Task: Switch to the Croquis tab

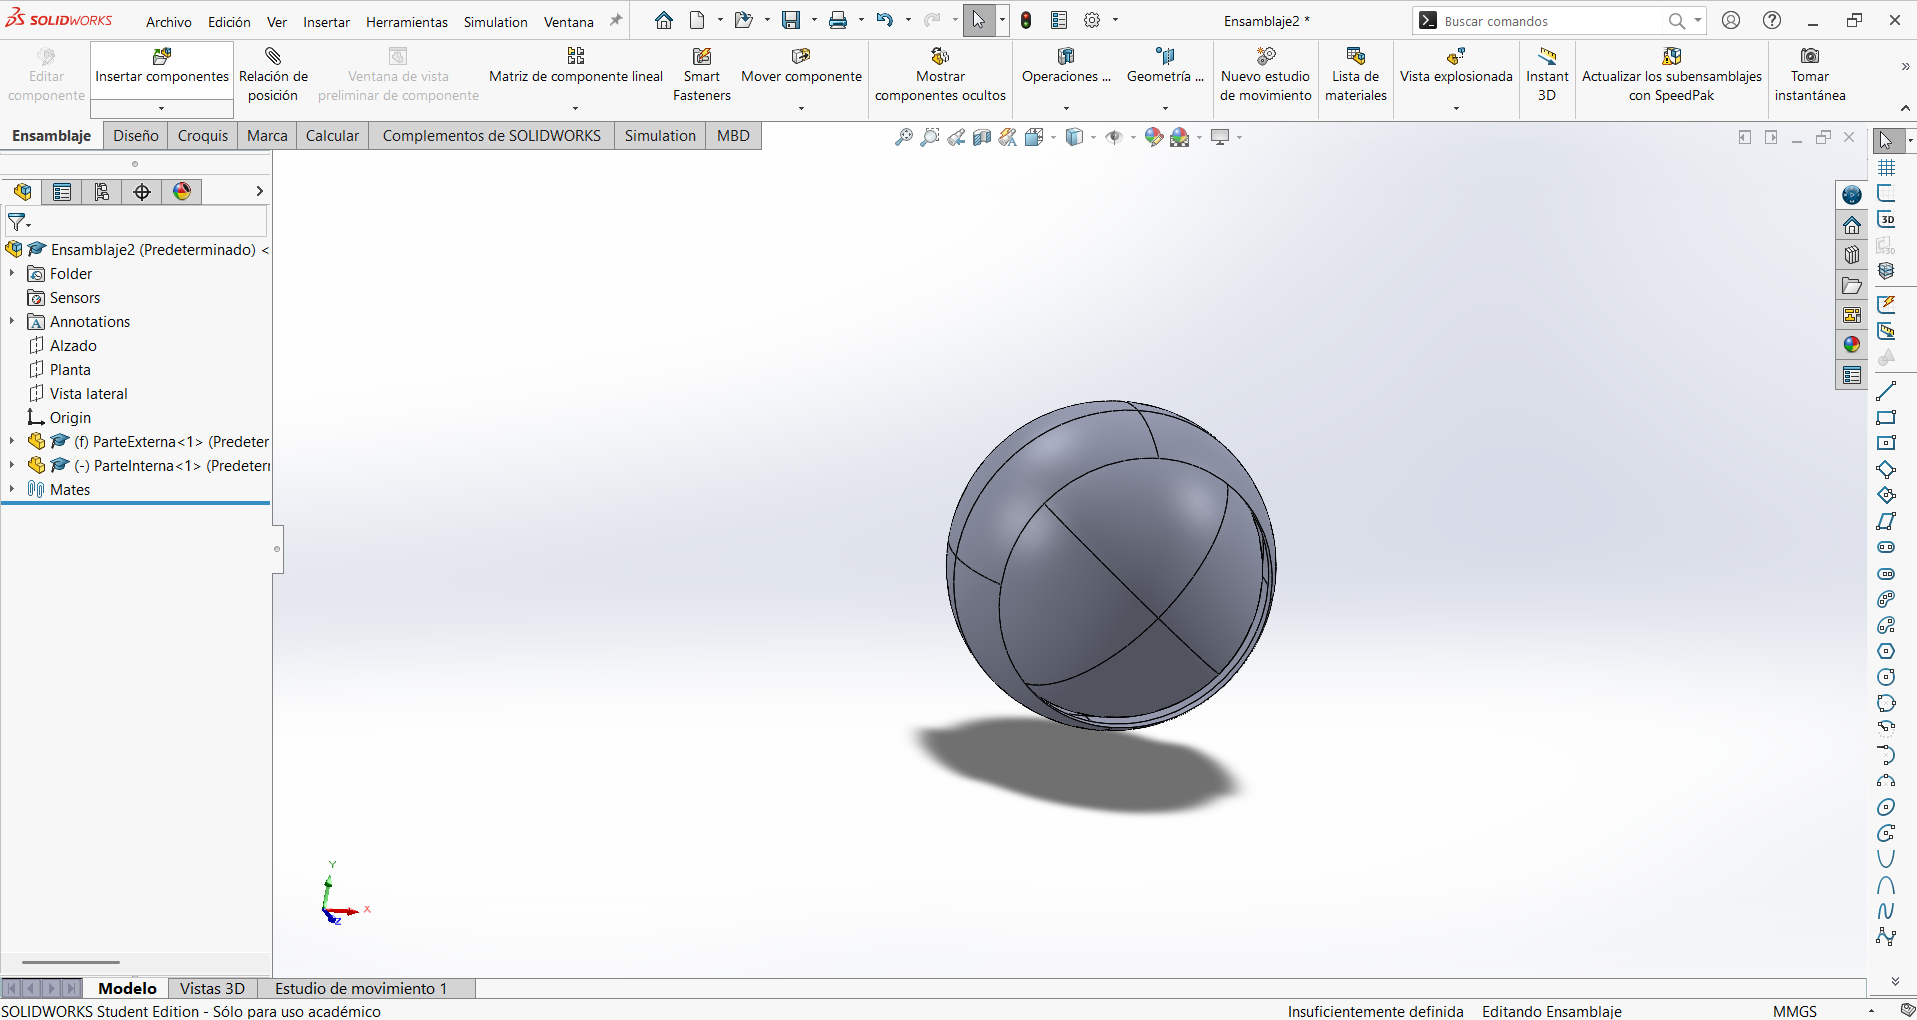Action: click(x=203, y=136)
